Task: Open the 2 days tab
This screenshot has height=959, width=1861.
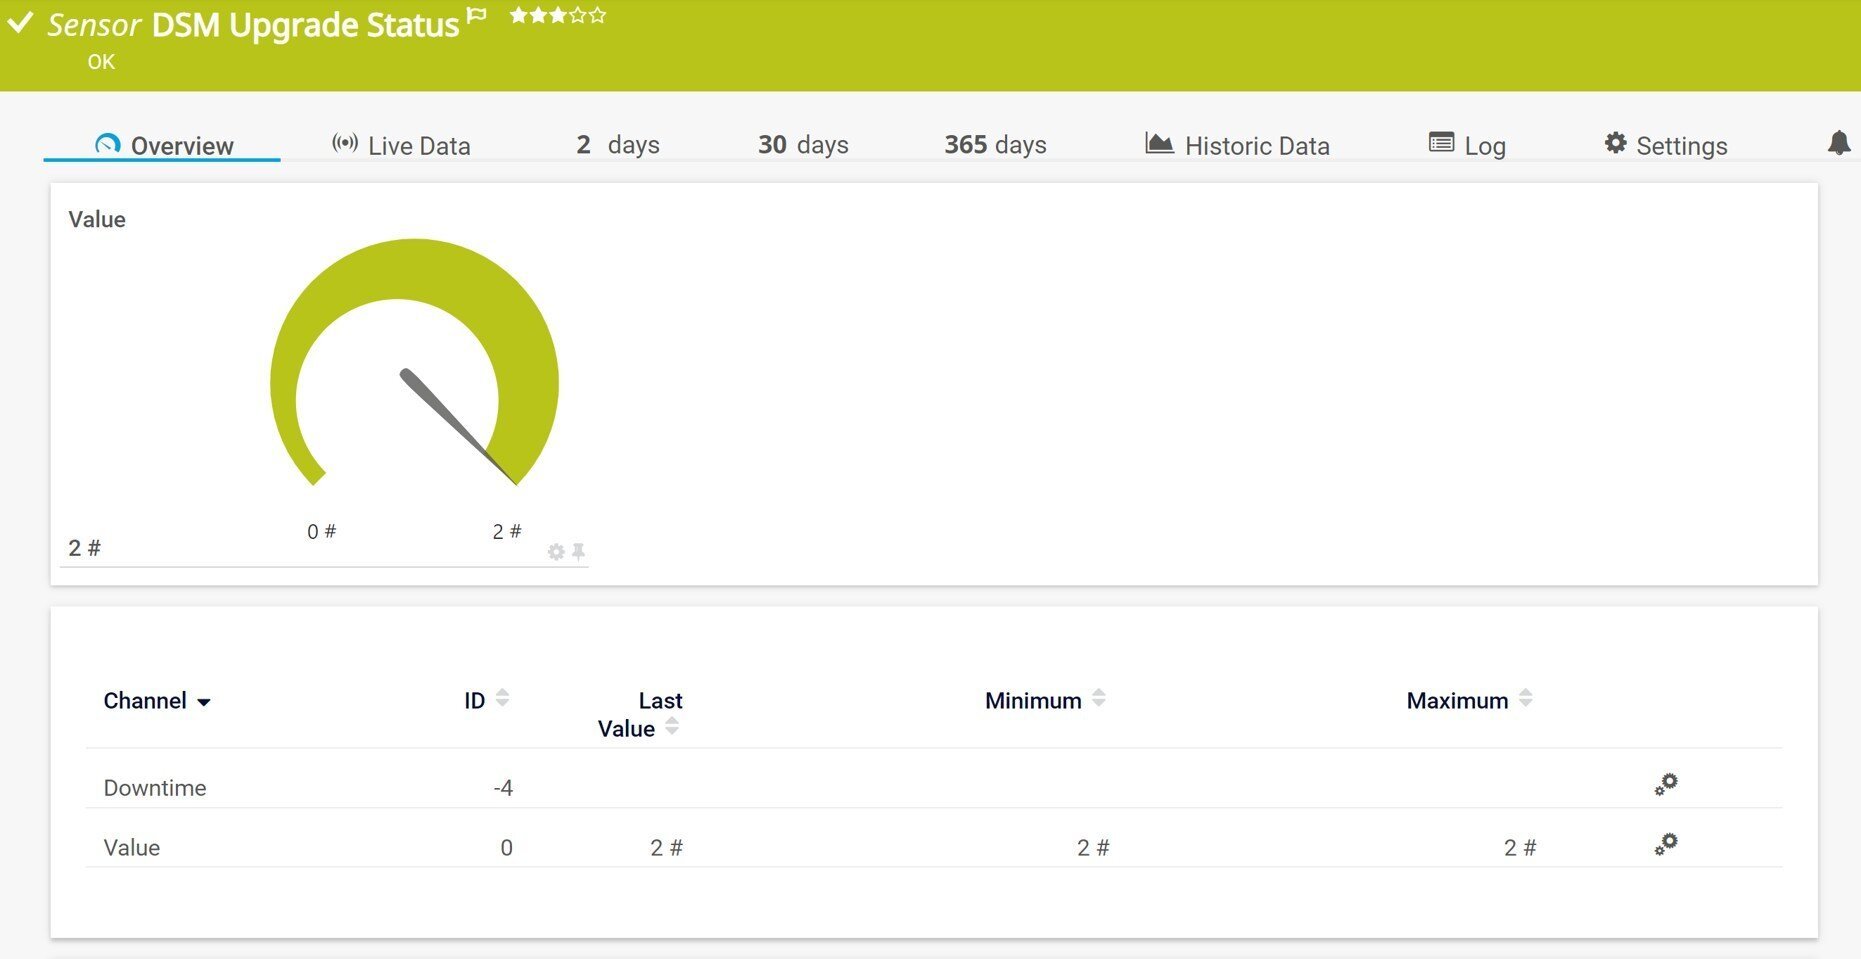Action: (618, 145)
